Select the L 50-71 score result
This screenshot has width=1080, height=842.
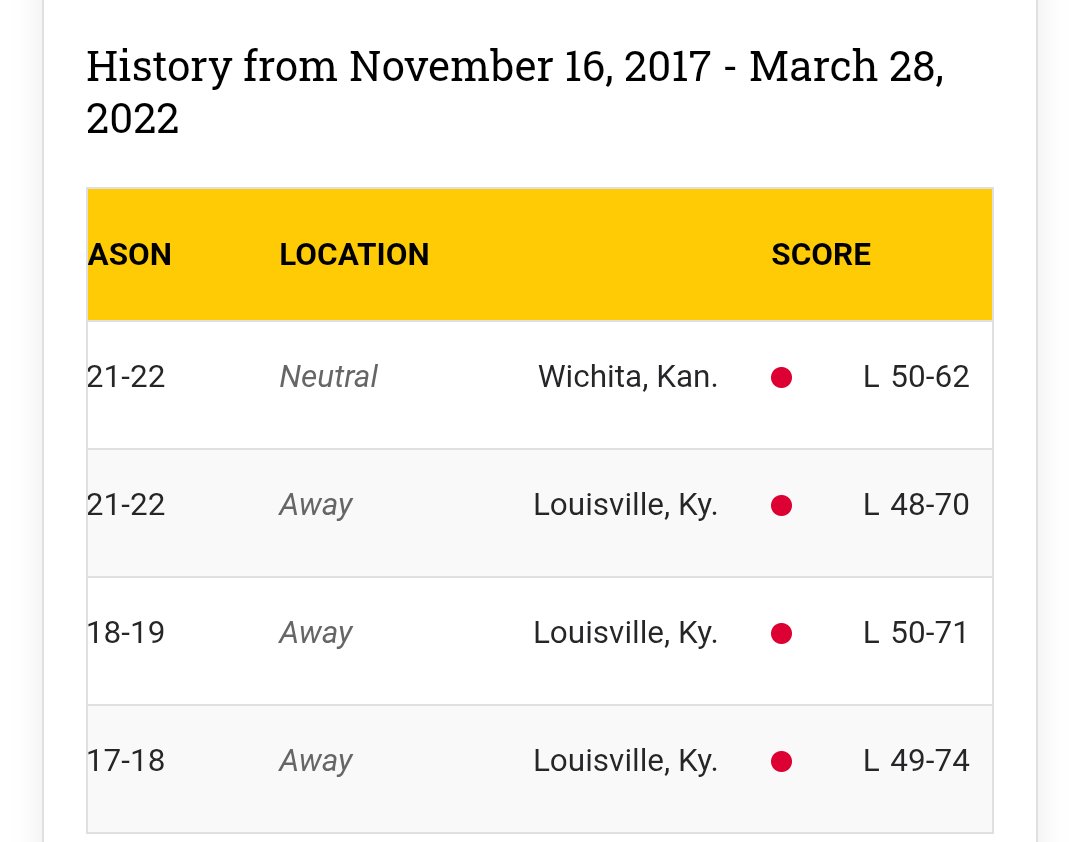coord(916,633)
